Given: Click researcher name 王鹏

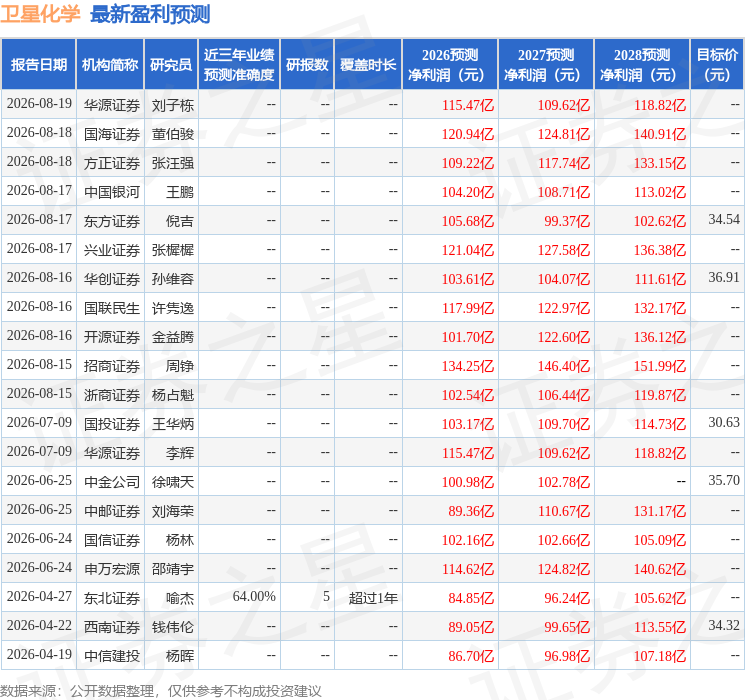Looking at the screenshot, I should pyautogui.click(x=180, y=192).
